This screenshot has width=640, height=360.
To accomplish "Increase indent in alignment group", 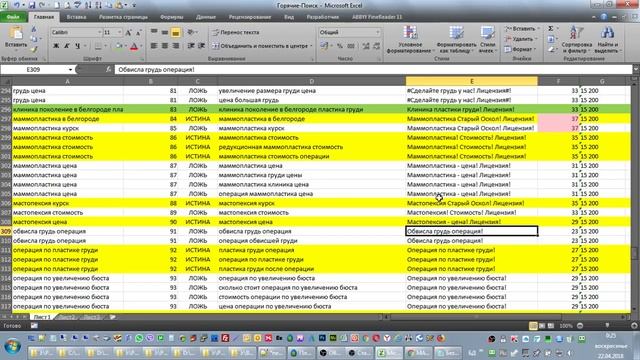I will tap(201, 46).
